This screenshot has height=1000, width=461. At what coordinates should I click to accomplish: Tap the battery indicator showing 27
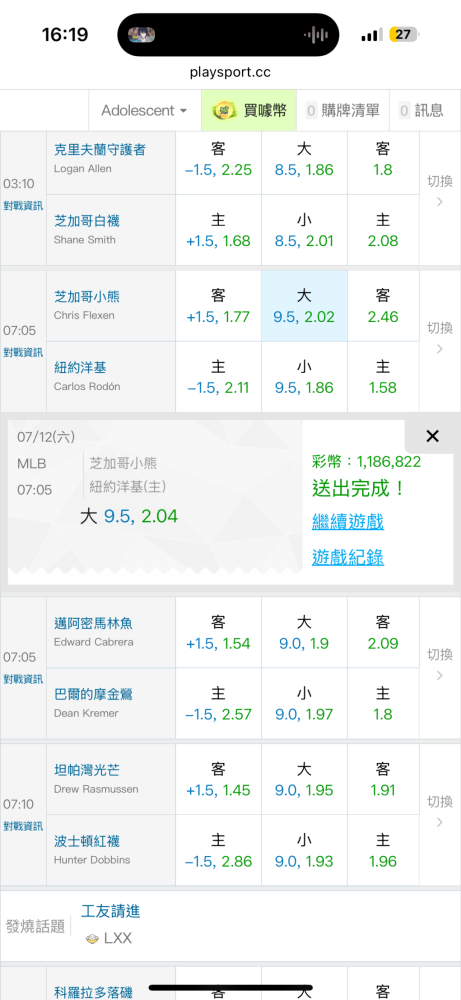(x=403, y=34)
